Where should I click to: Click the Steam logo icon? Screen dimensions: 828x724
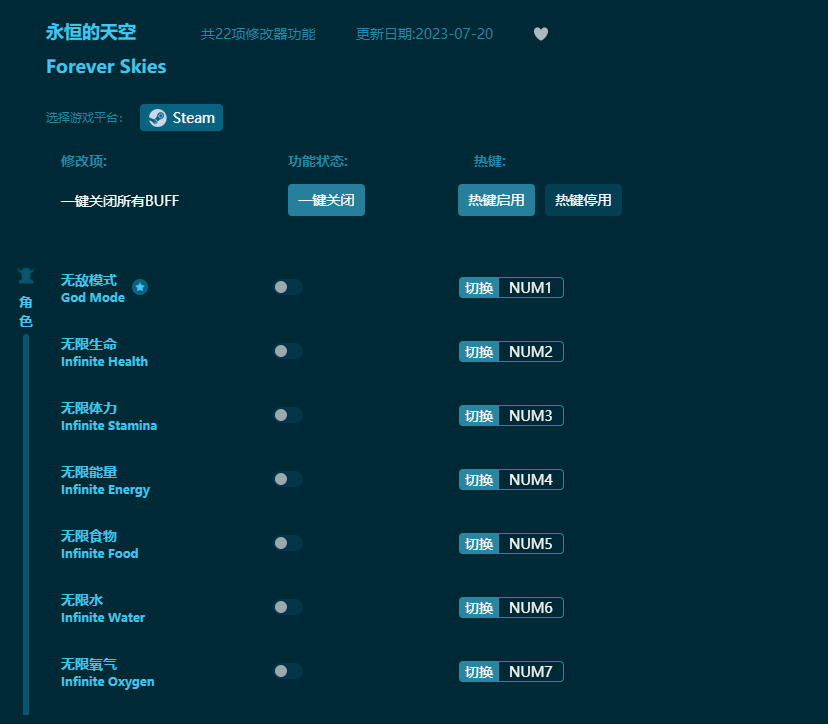[157, 117]
